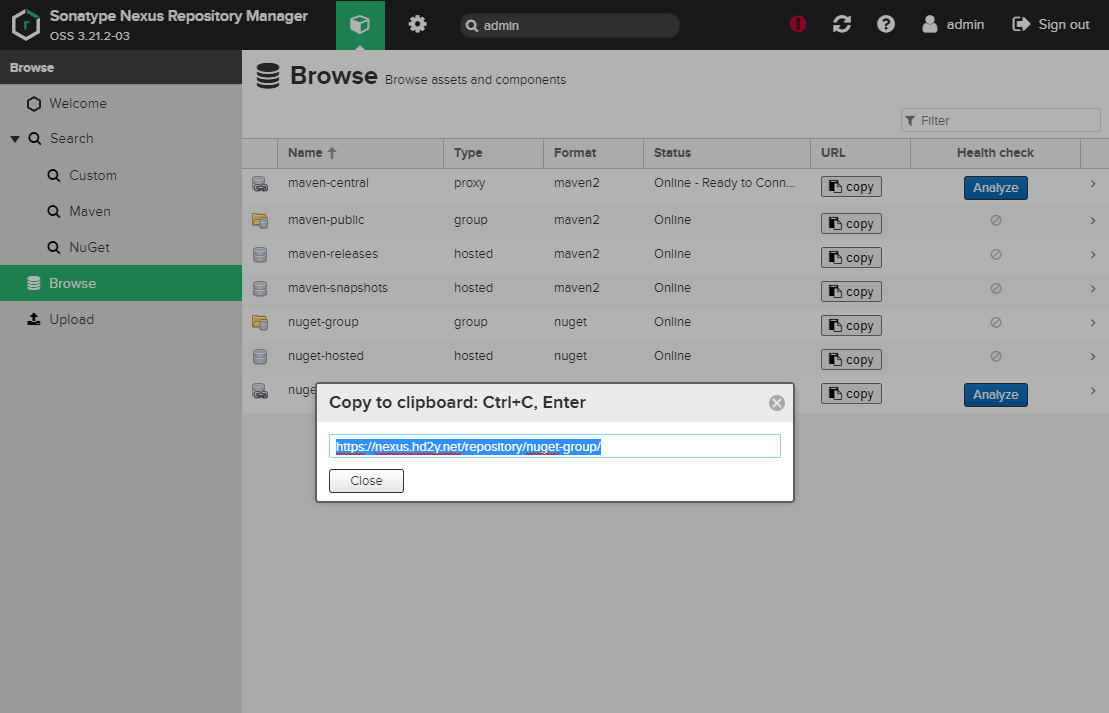The width and height of the screenshot is (1109, 713).
Task: Click the red system status alert icon
Action: pyautogui.click(x=798, y=24)
